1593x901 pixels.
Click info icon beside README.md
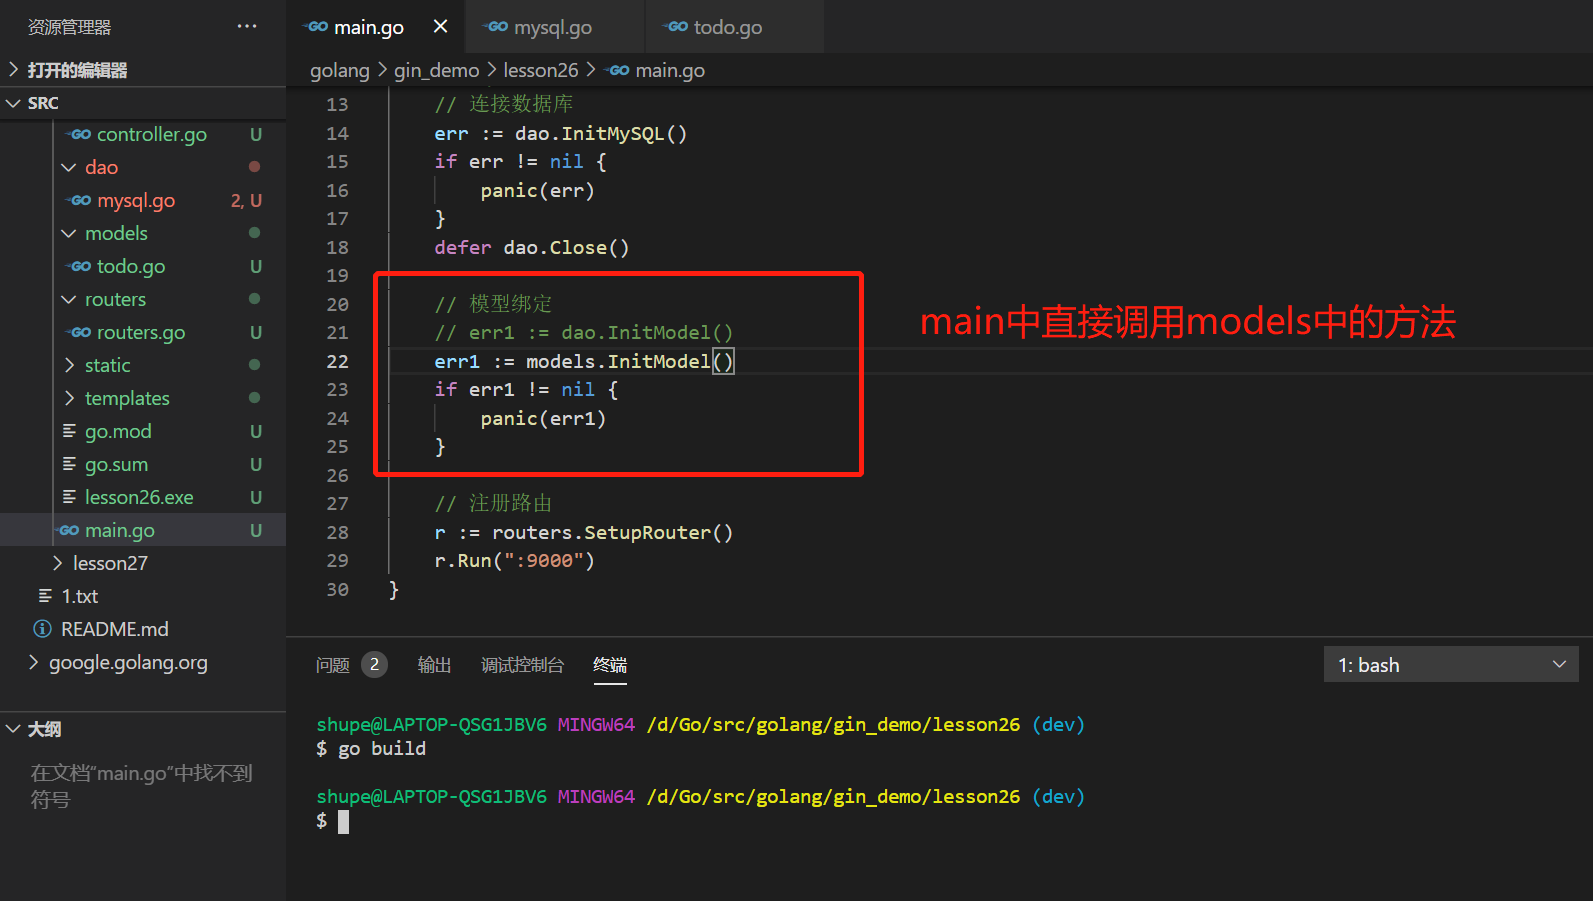coord(42,629)
